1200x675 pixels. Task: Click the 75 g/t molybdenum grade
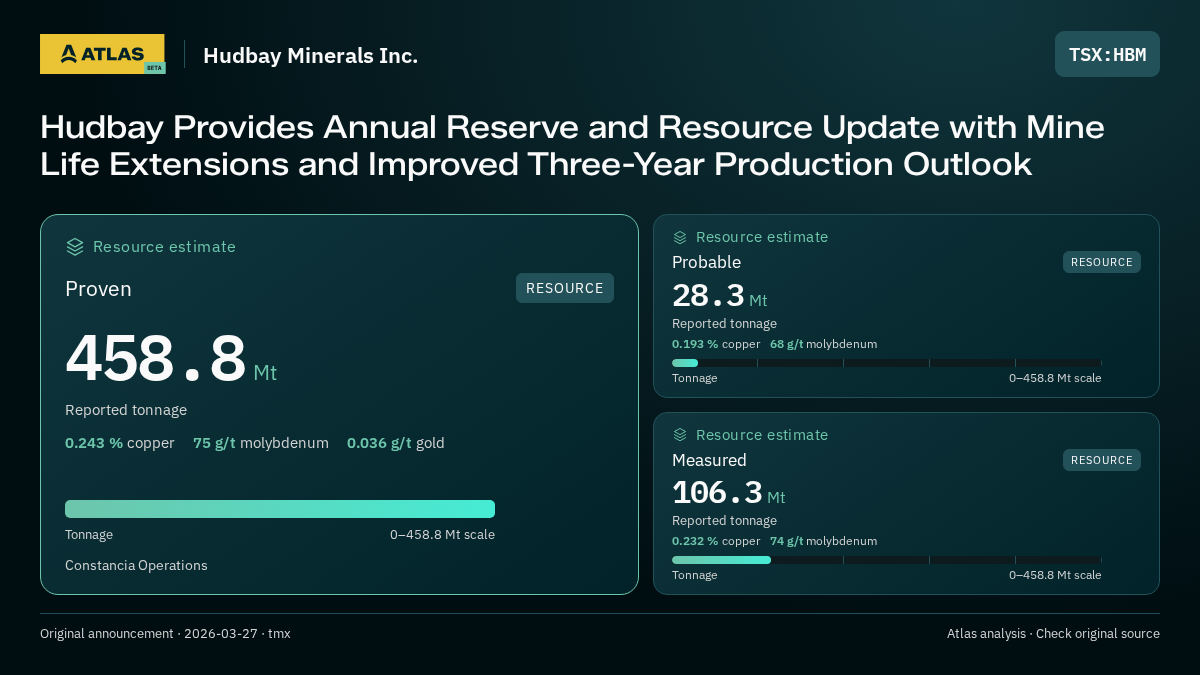coord(261,443)
